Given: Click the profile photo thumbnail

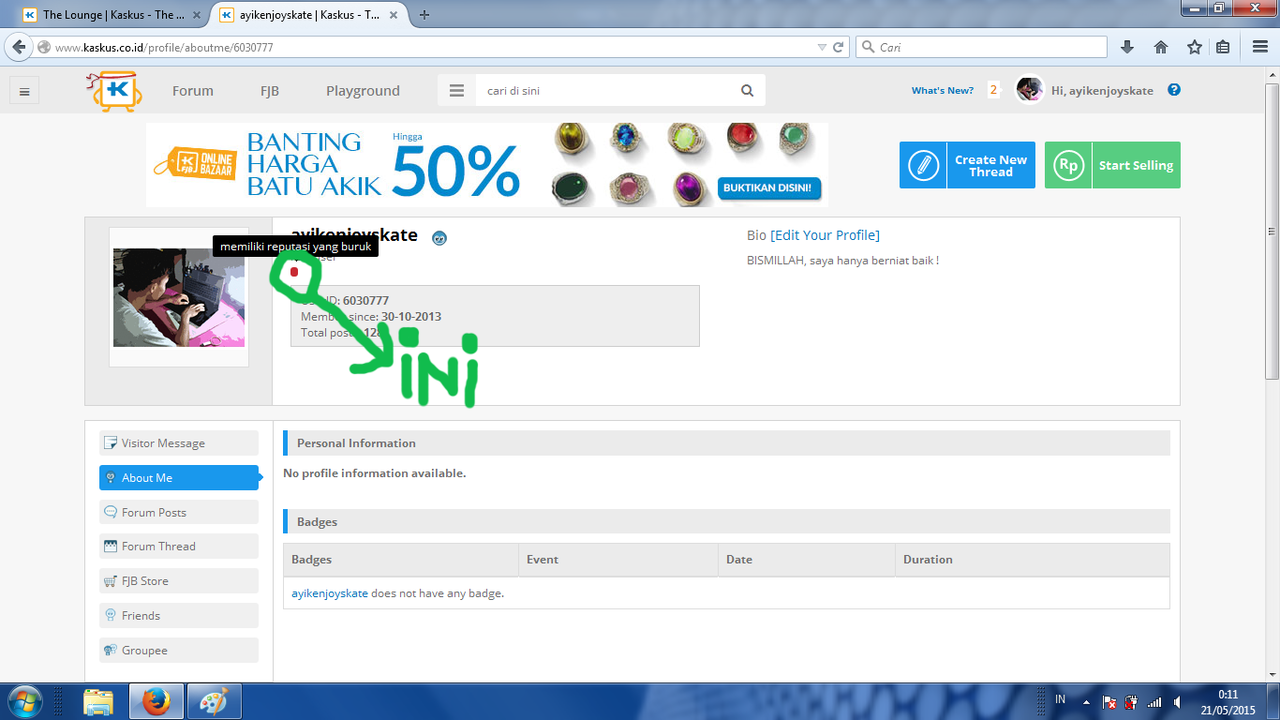Looking at the screenshot, I should (x=179, y=297).
